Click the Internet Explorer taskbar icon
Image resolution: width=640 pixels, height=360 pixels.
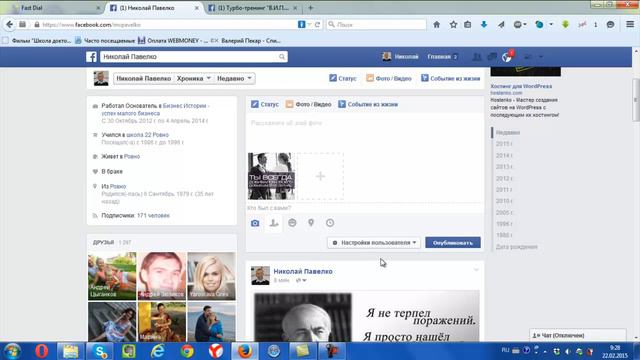[x=158, y=351]
